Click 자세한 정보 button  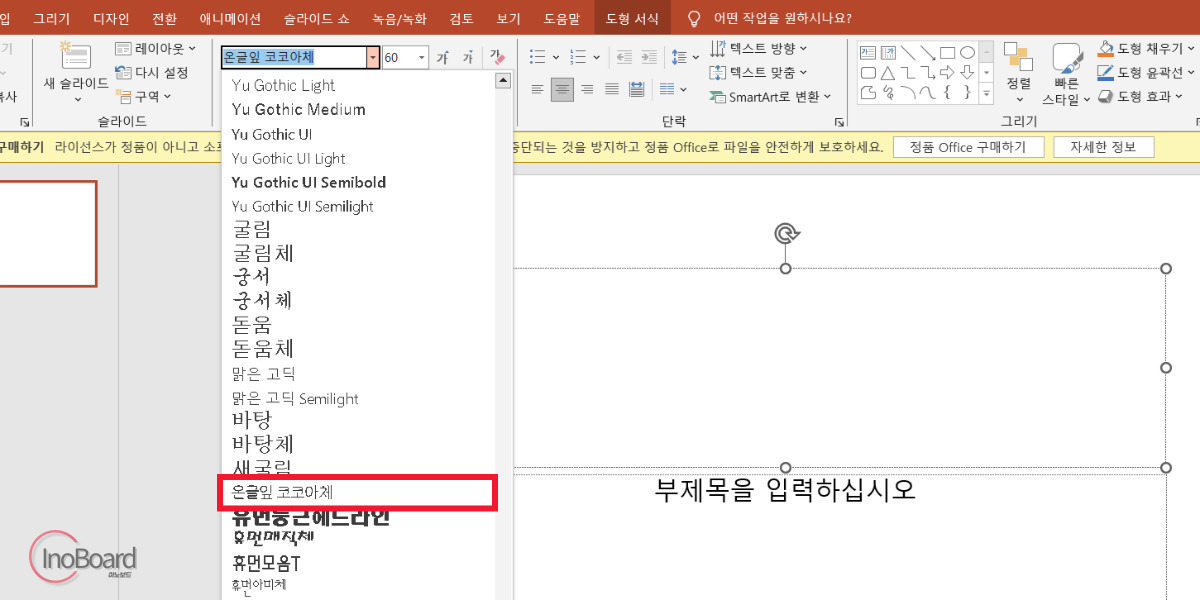pyautogui.click(x=1103, y=147)
